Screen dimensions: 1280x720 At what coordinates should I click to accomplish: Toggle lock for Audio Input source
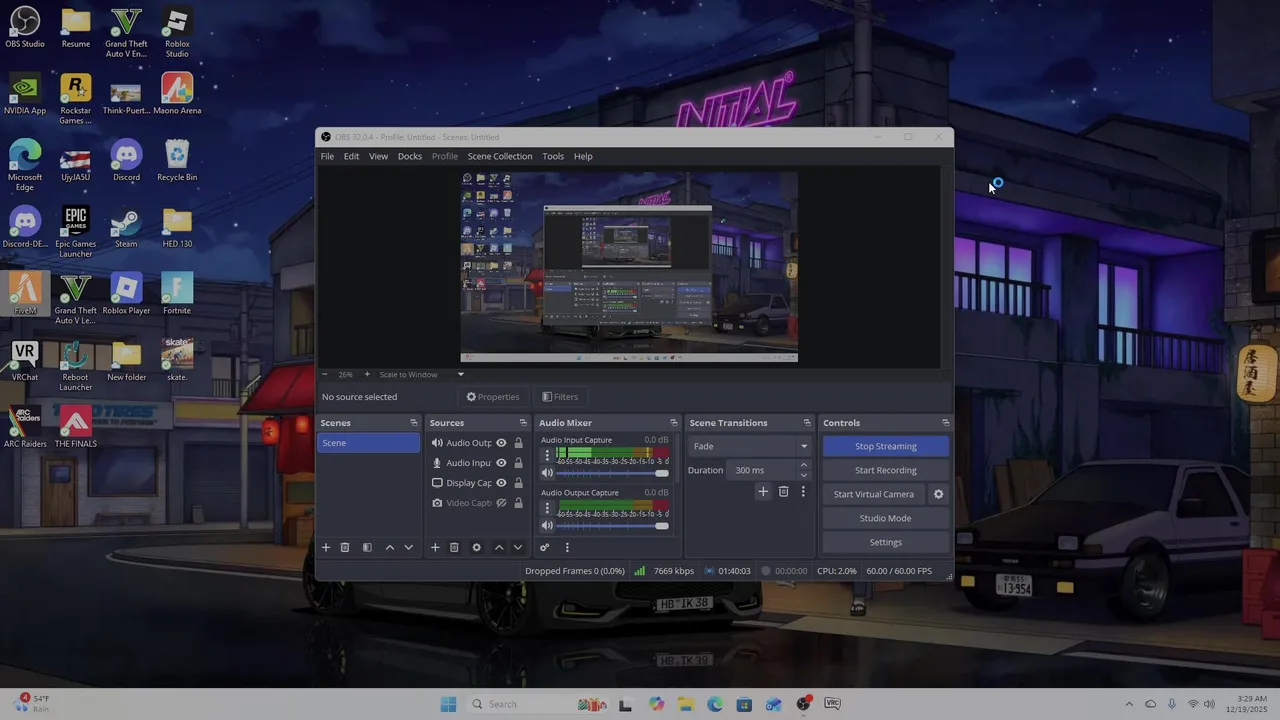pyautogui.click(x=518, y=463)
